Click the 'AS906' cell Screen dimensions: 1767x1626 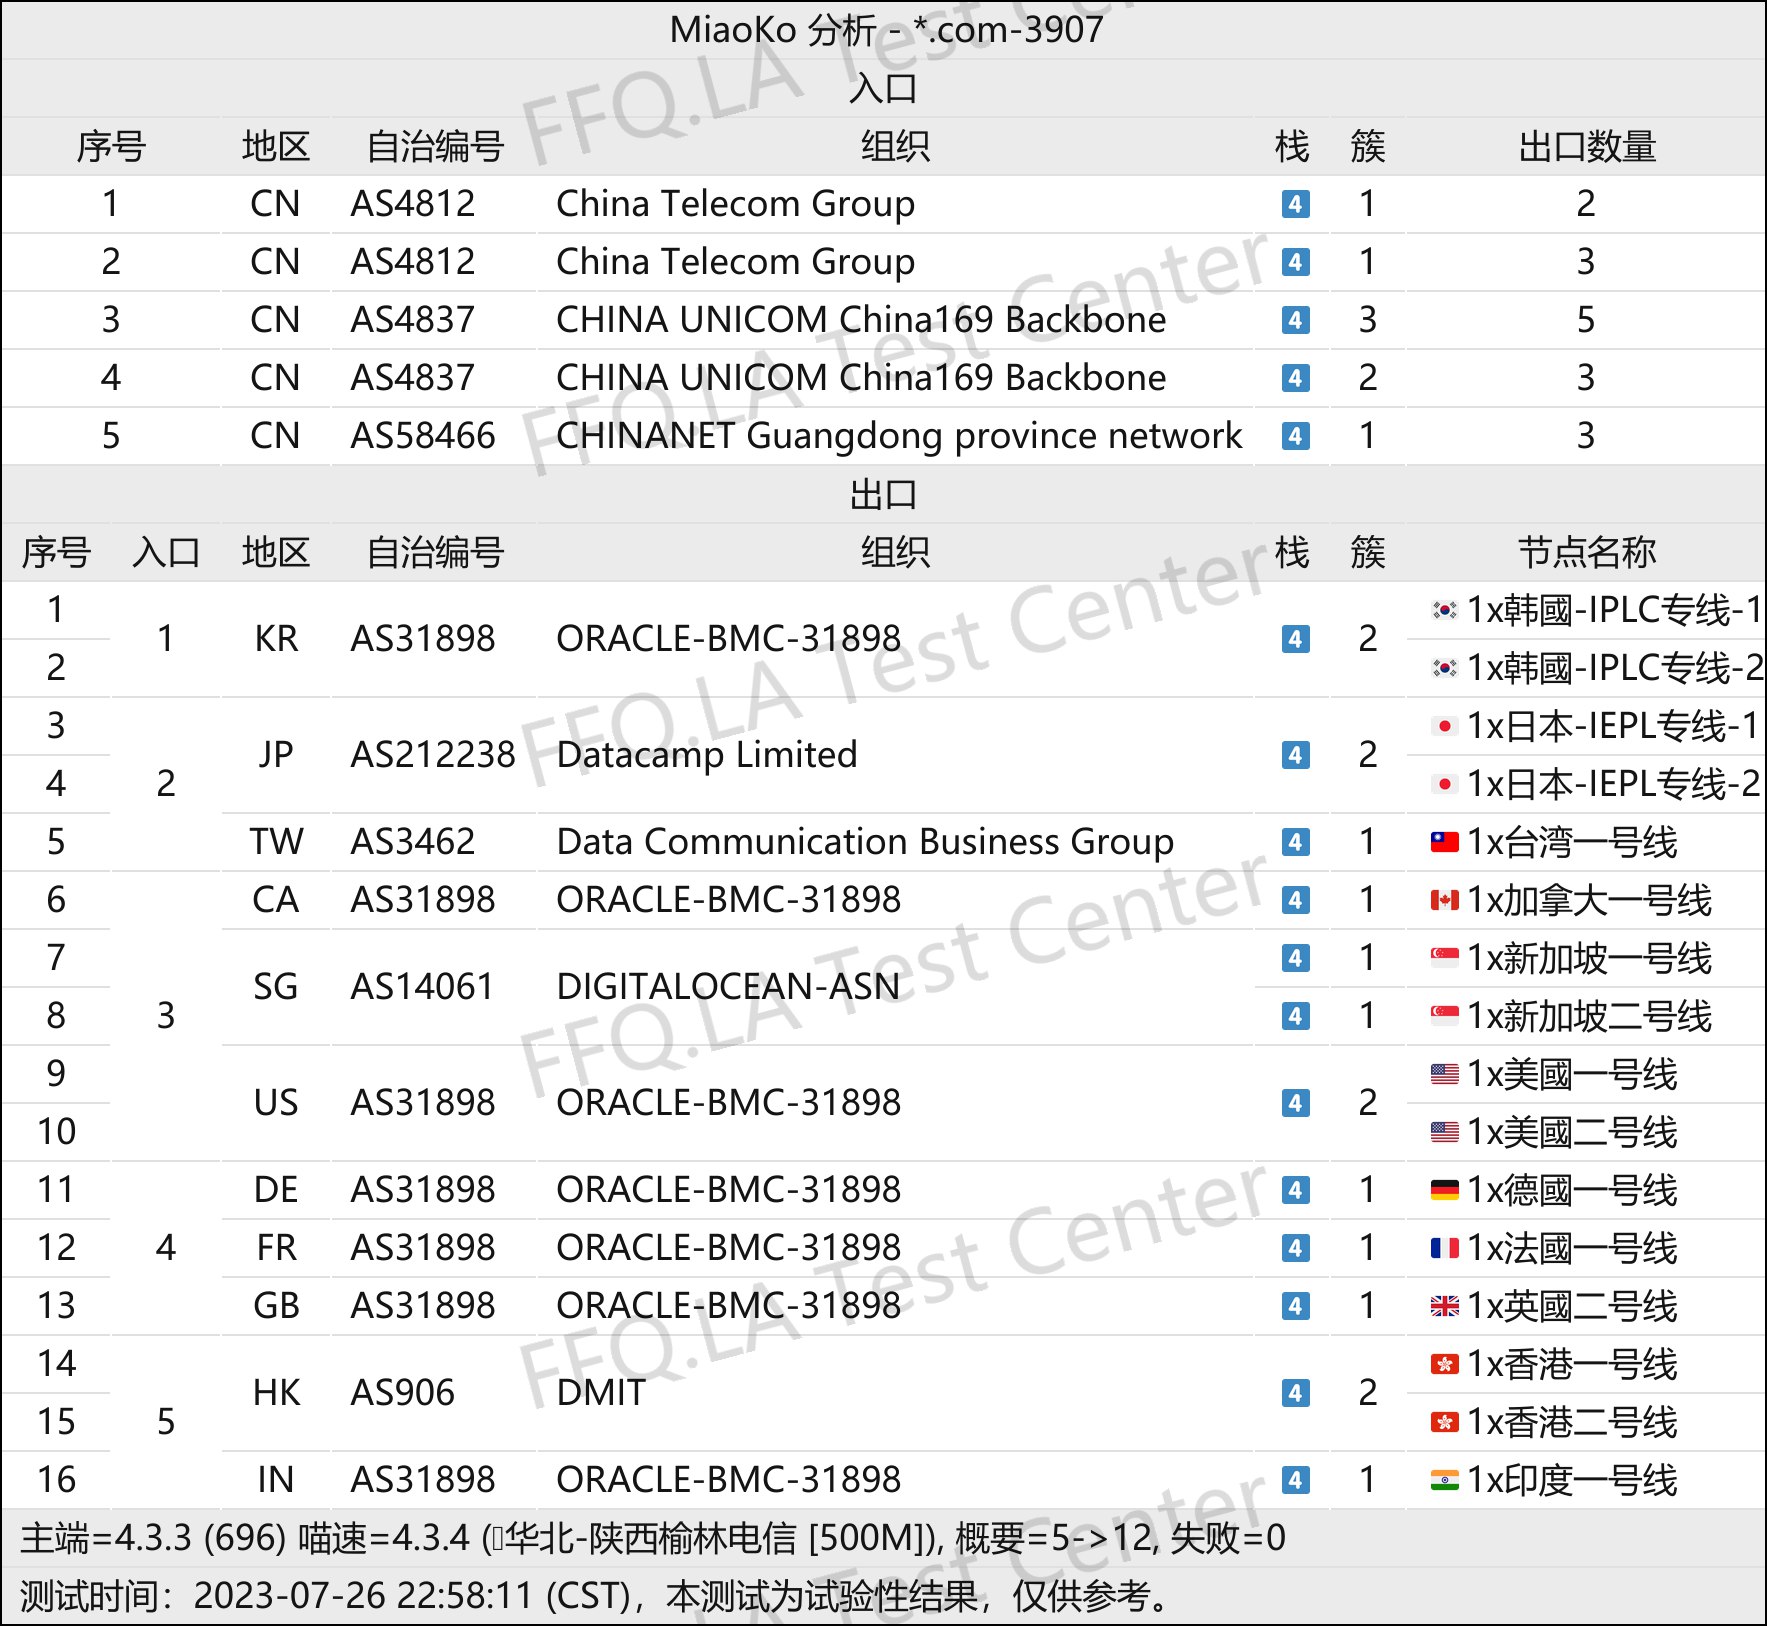point(402,1393)
